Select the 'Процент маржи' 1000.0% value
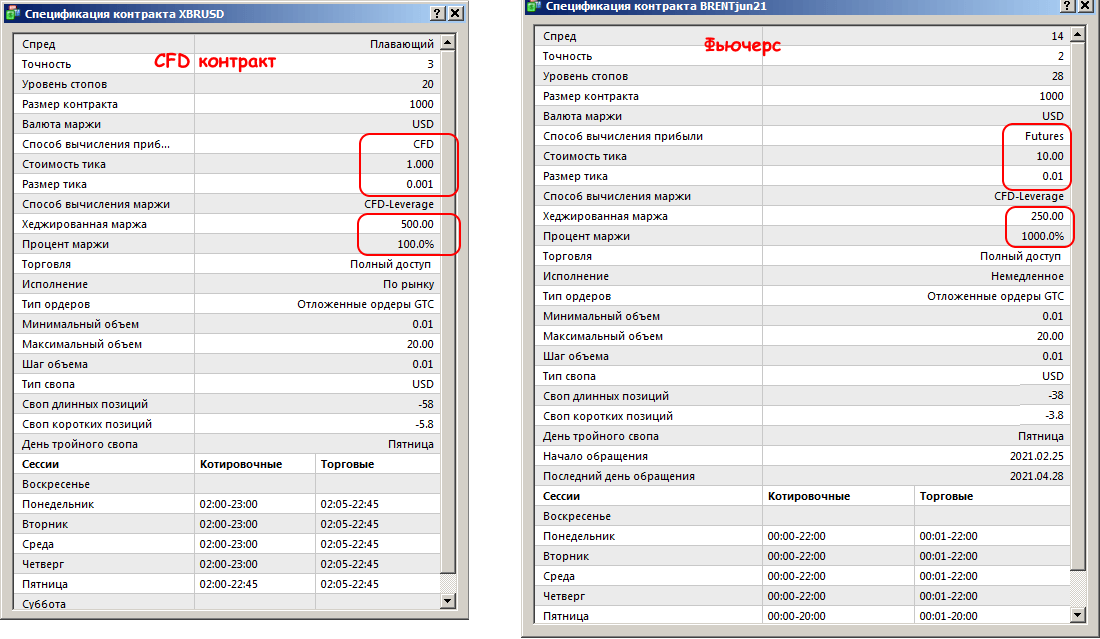The image size is (1100, 639). coord(1040,236)
